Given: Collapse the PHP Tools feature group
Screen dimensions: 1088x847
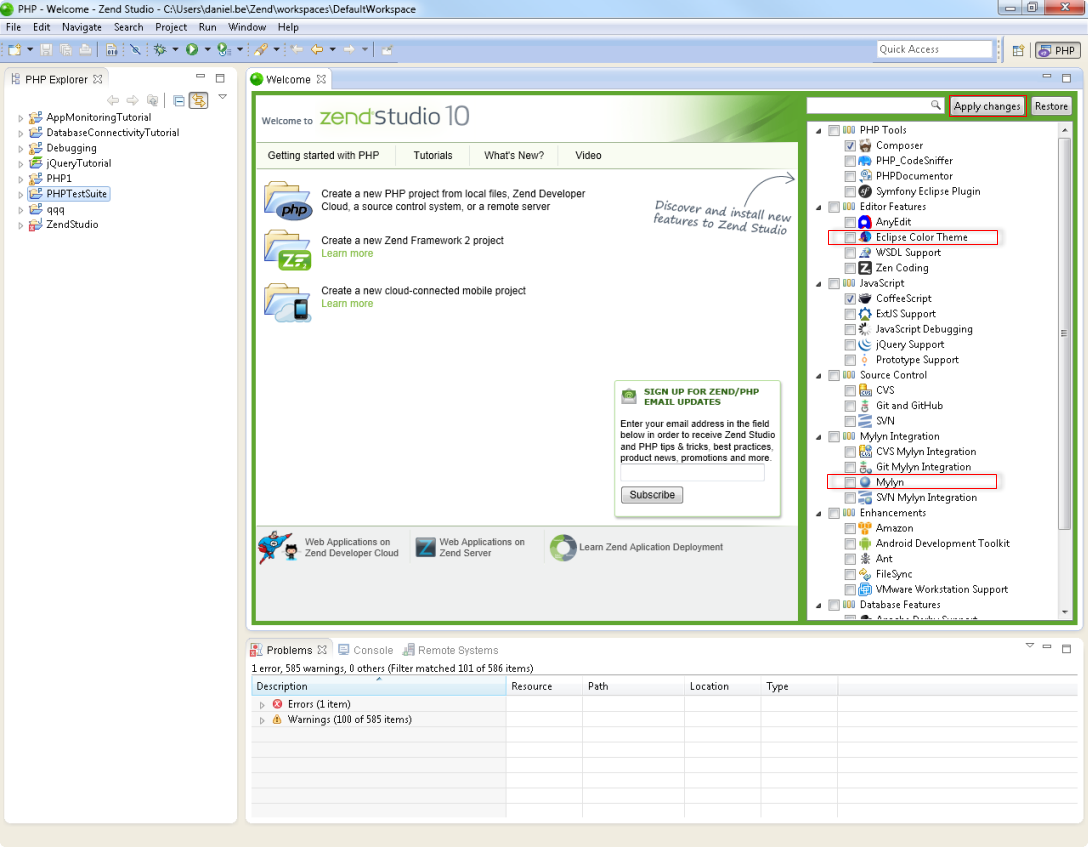Looking at the screenshot, I should pyautogui.click(x=819, y=130).
